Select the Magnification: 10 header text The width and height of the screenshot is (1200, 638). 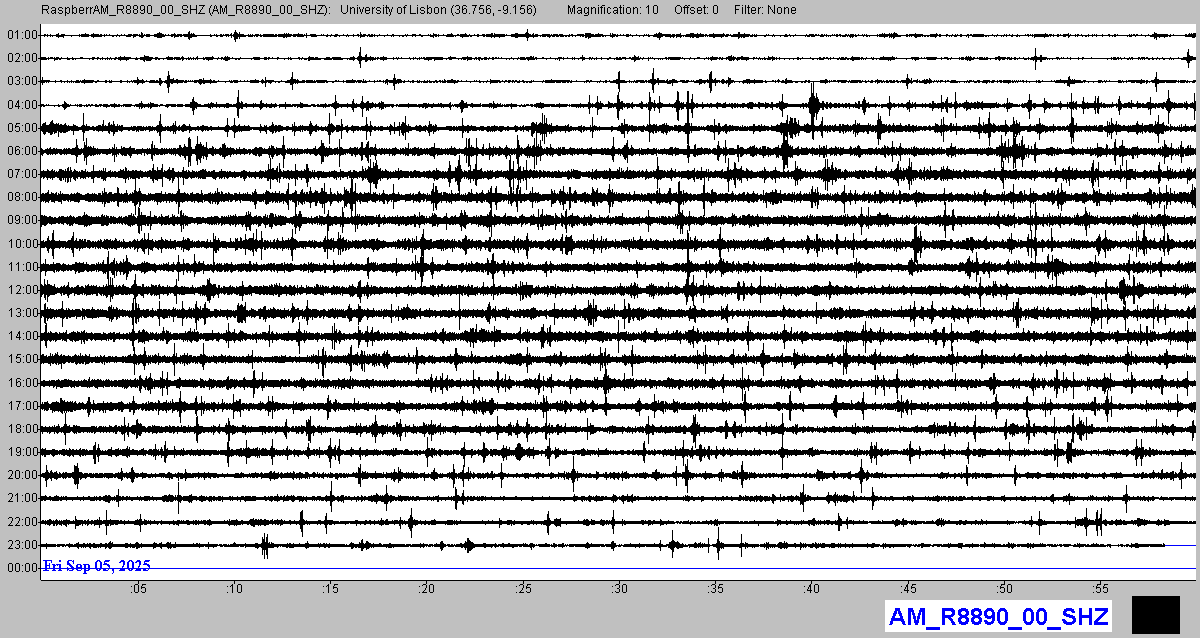point(612,10)
